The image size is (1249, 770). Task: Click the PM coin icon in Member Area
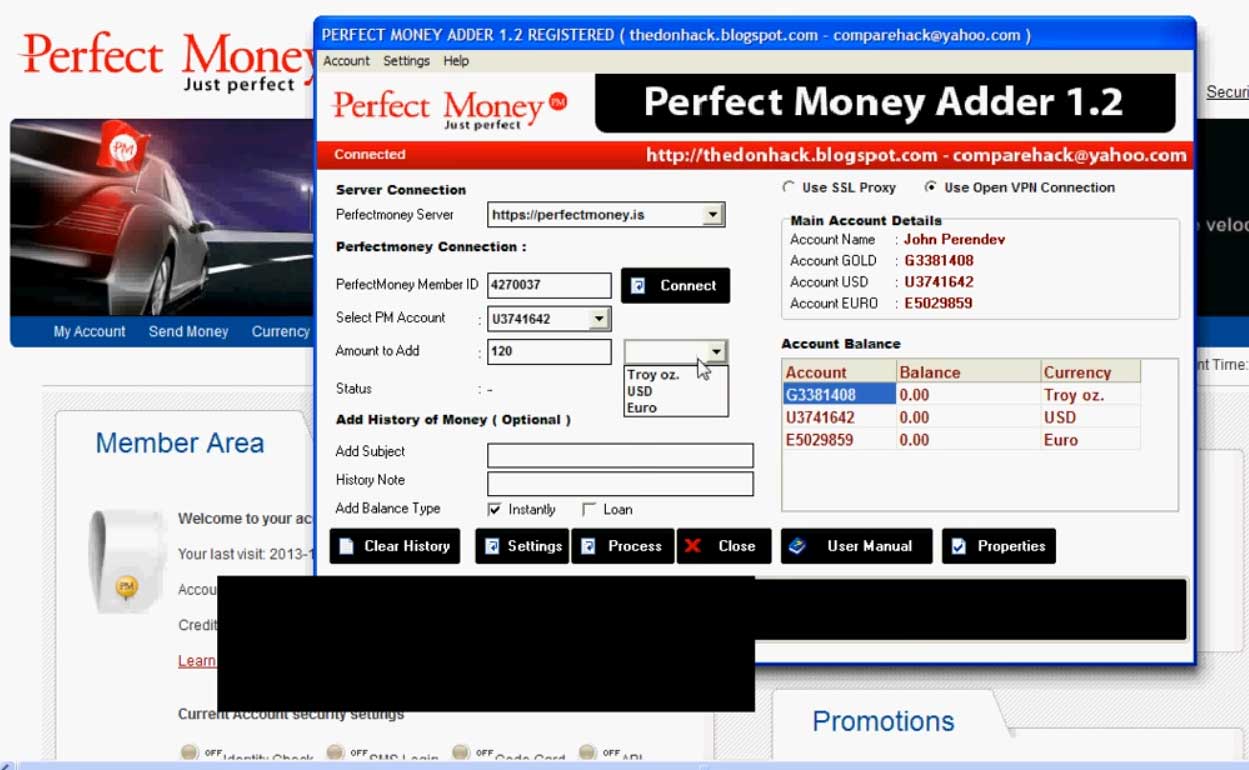click(x=126, y=588)
